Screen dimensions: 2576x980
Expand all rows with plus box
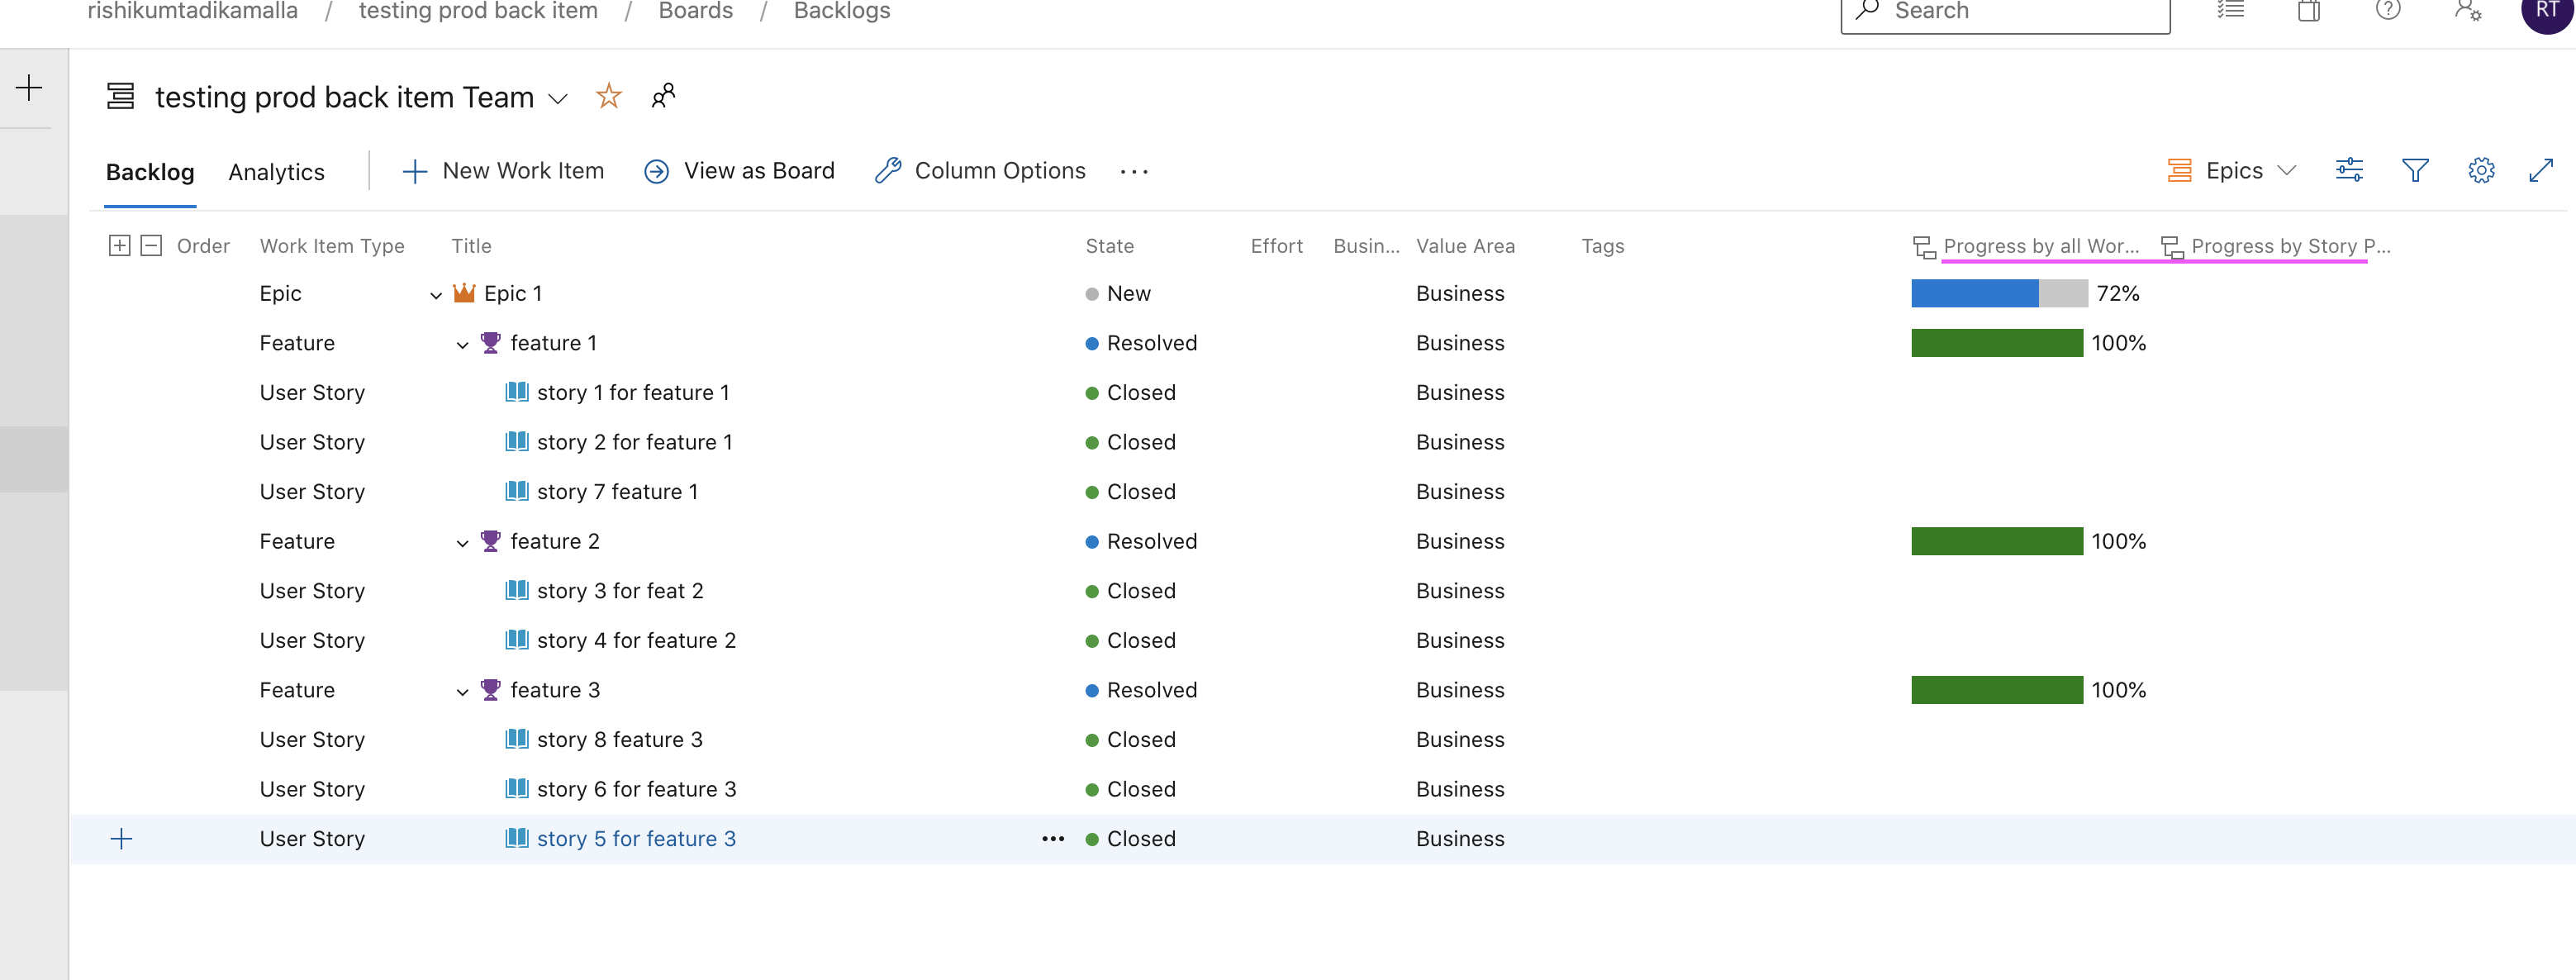119,246
